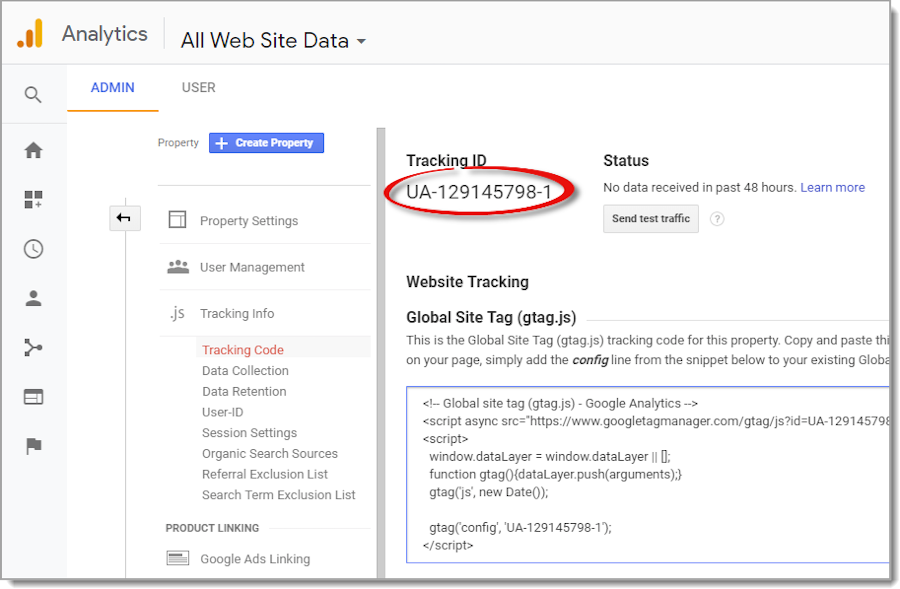Select Data Collection menu item

point(245,370)
